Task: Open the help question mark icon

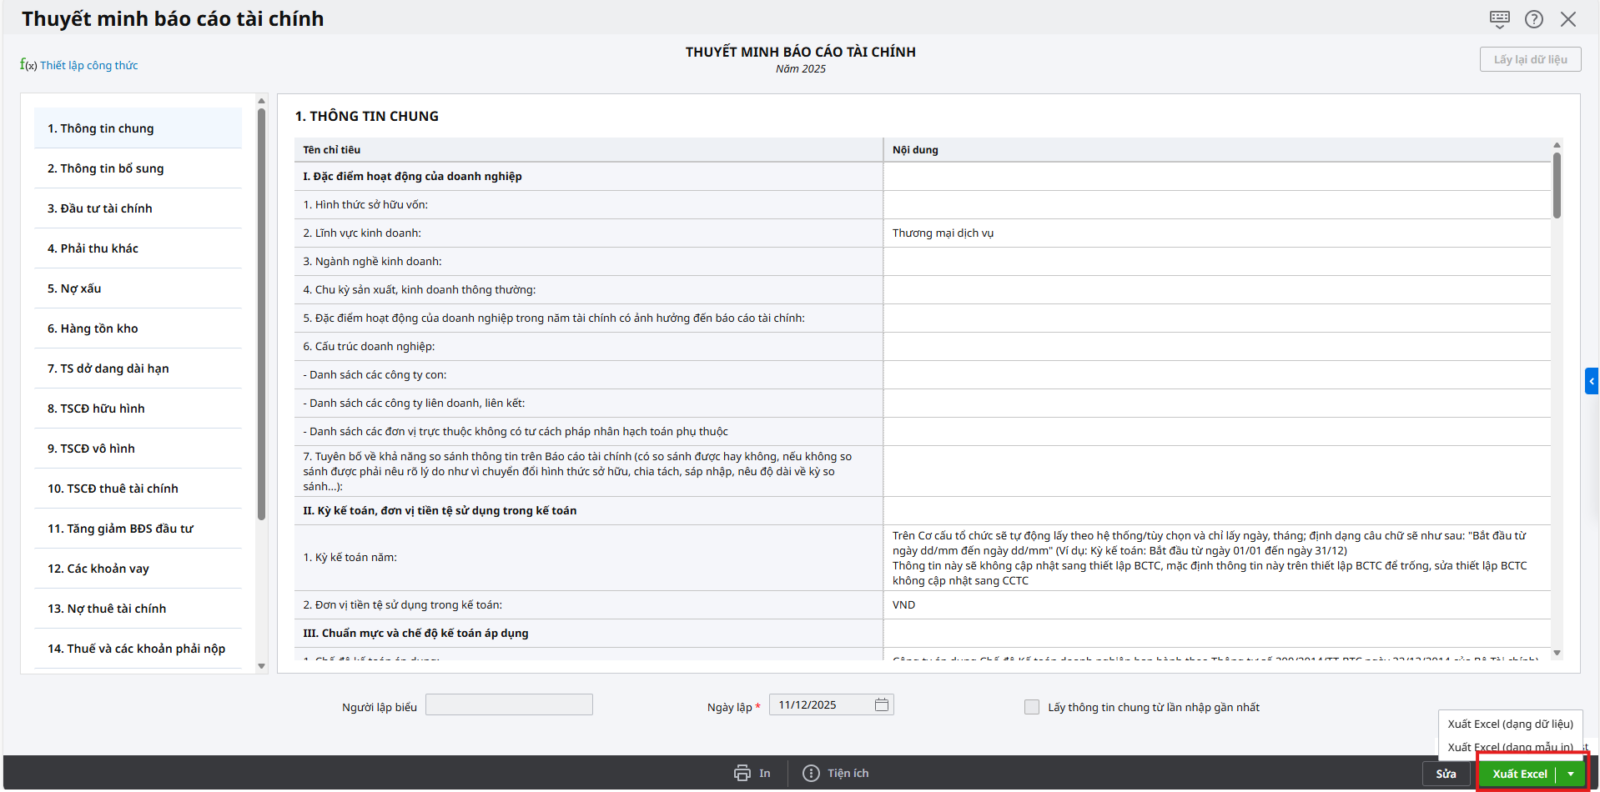Action: pyautogui.click(x=1534, y=19)
